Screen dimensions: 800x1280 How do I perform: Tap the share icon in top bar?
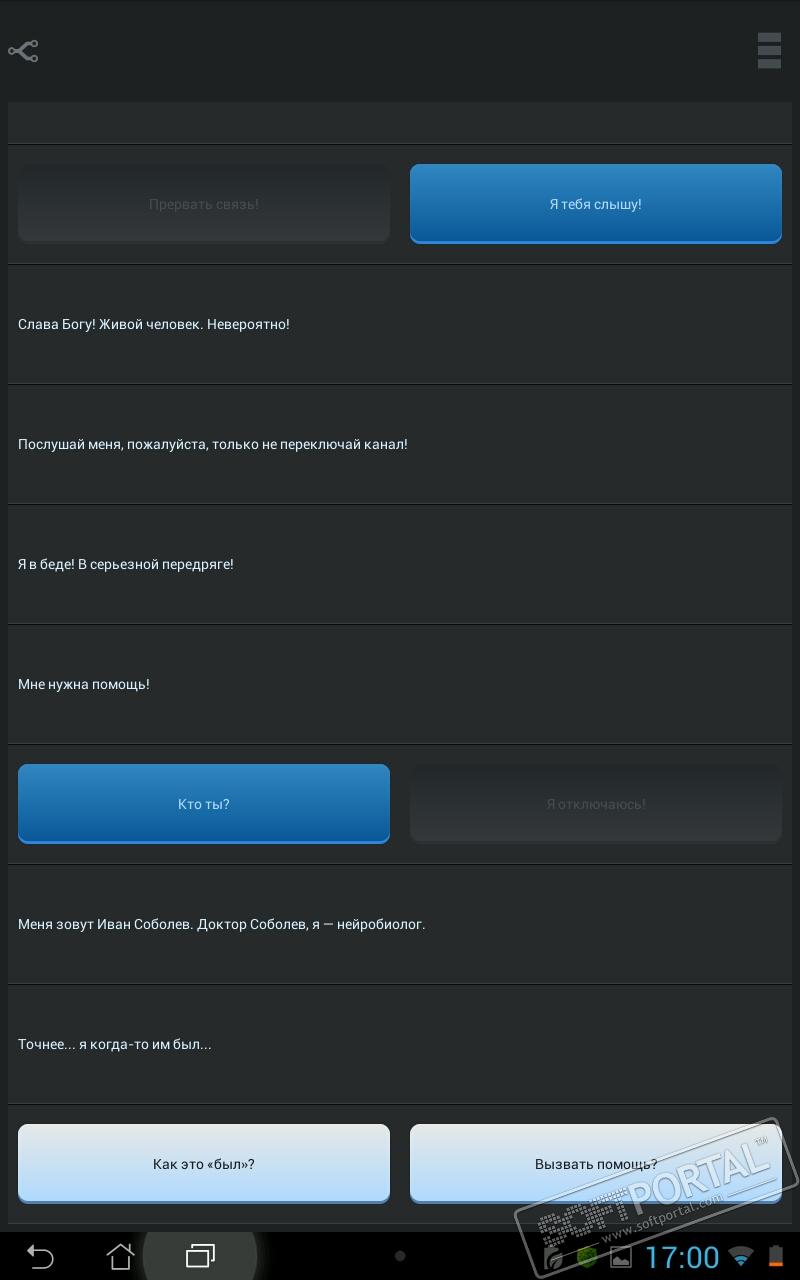coord(23,51)
